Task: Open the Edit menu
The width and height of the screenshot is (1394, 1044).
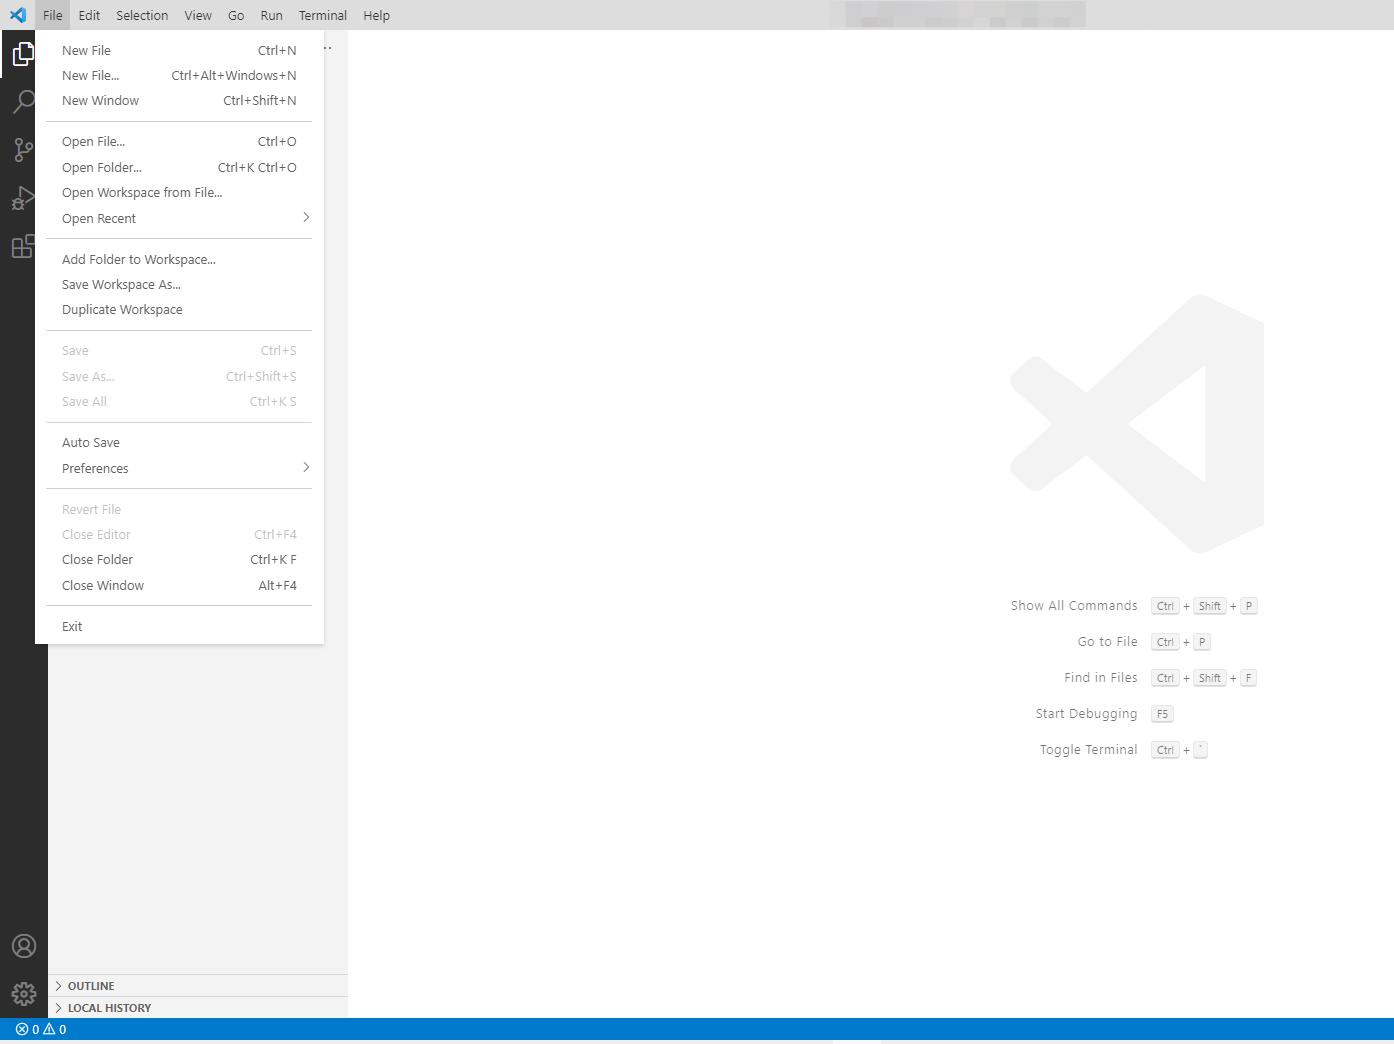Action: coord(89,15)
